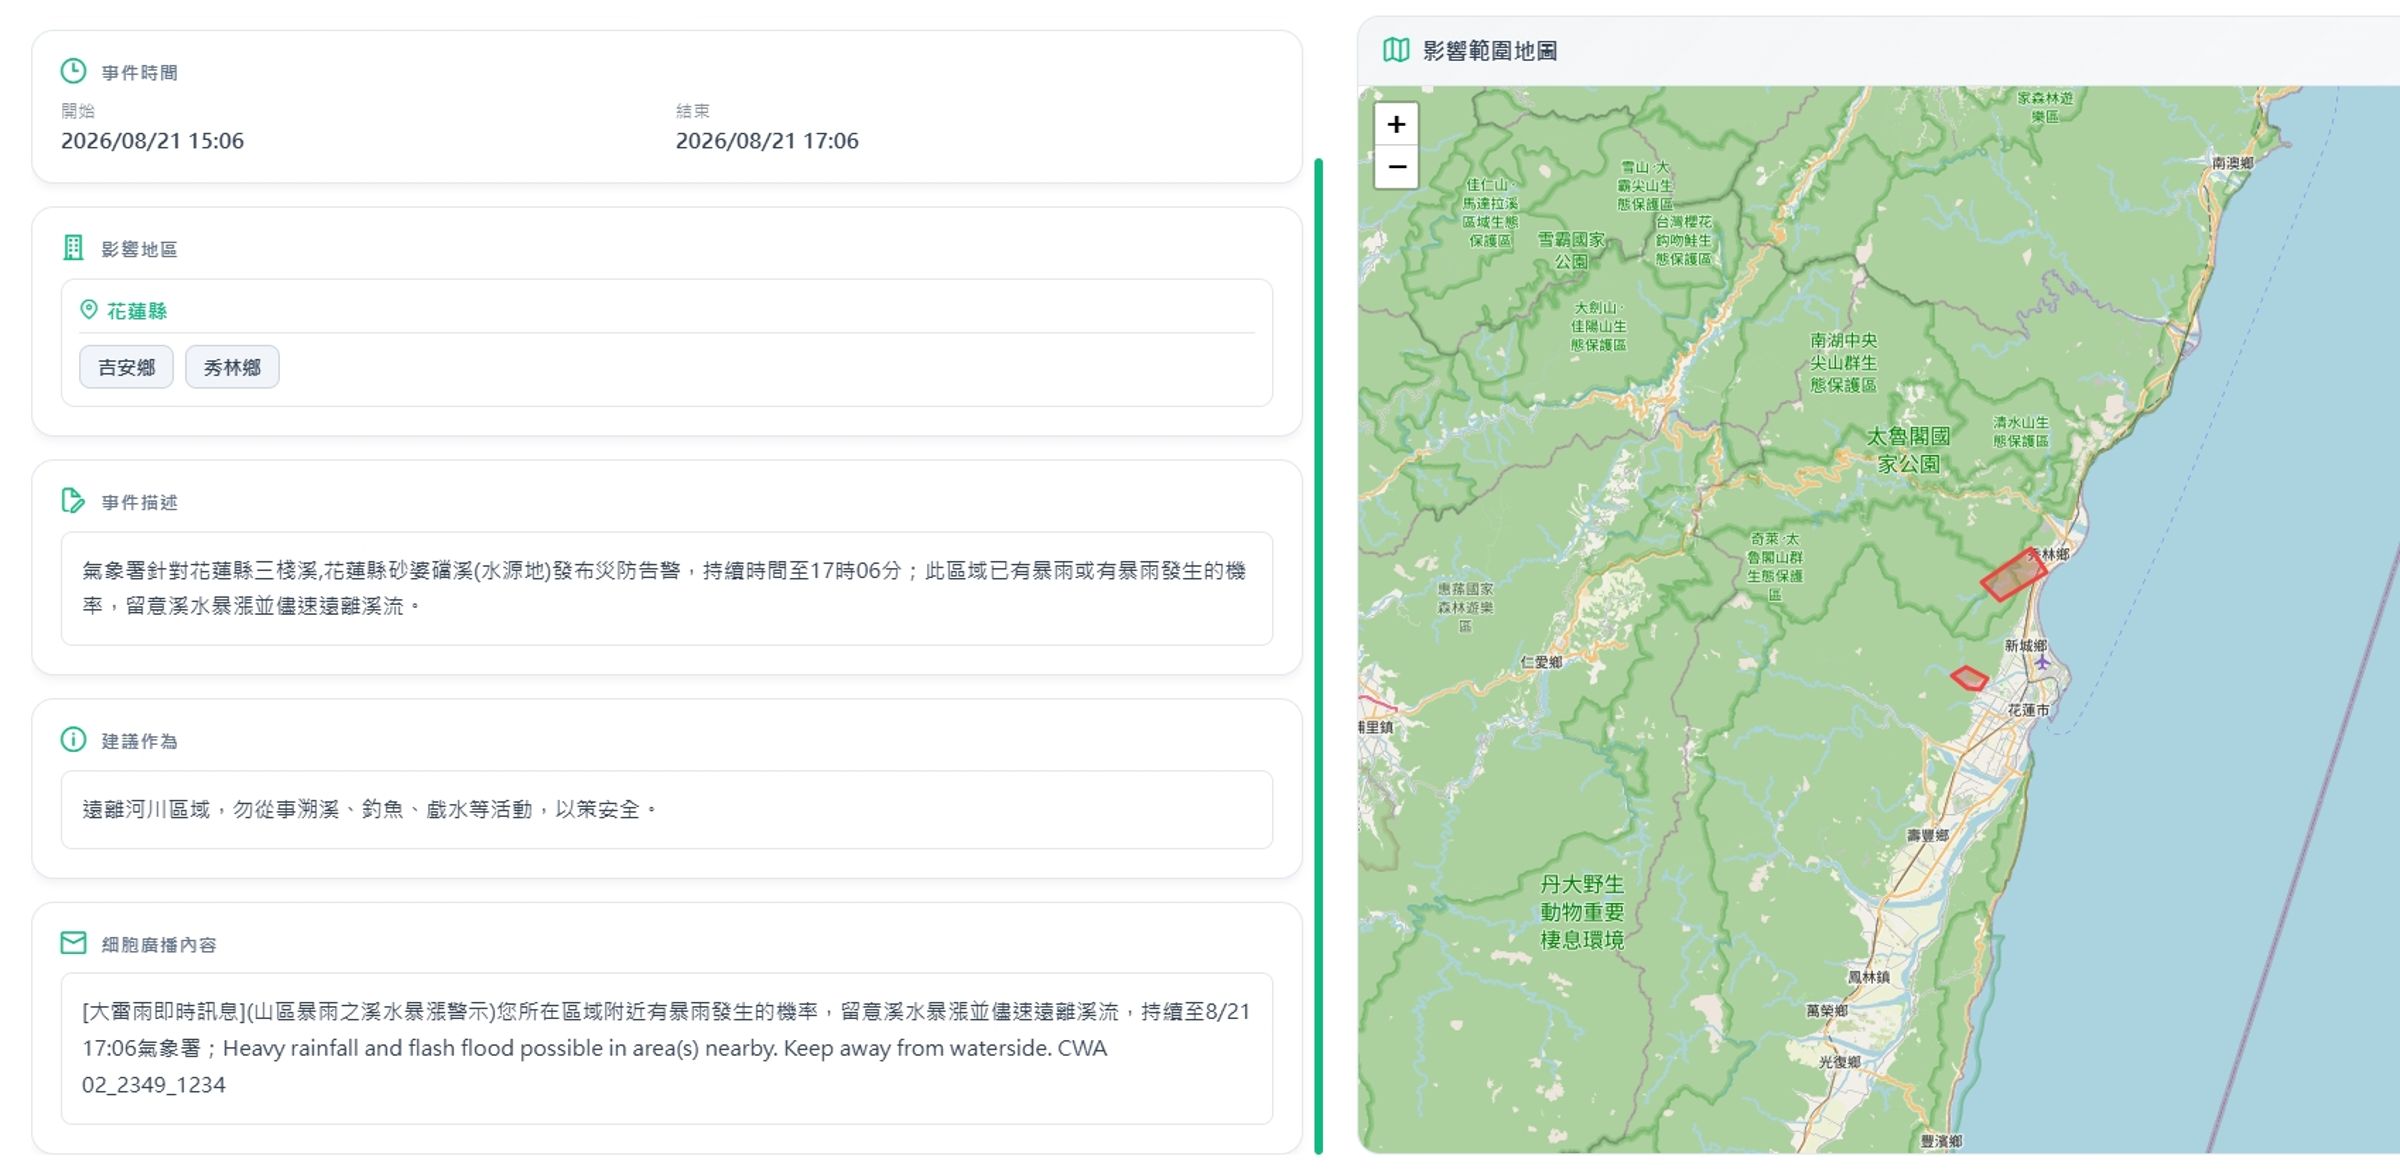Click the info icon beside 建議作為
Viewport: 2400px width, 1173px height.
coord(73,740)
